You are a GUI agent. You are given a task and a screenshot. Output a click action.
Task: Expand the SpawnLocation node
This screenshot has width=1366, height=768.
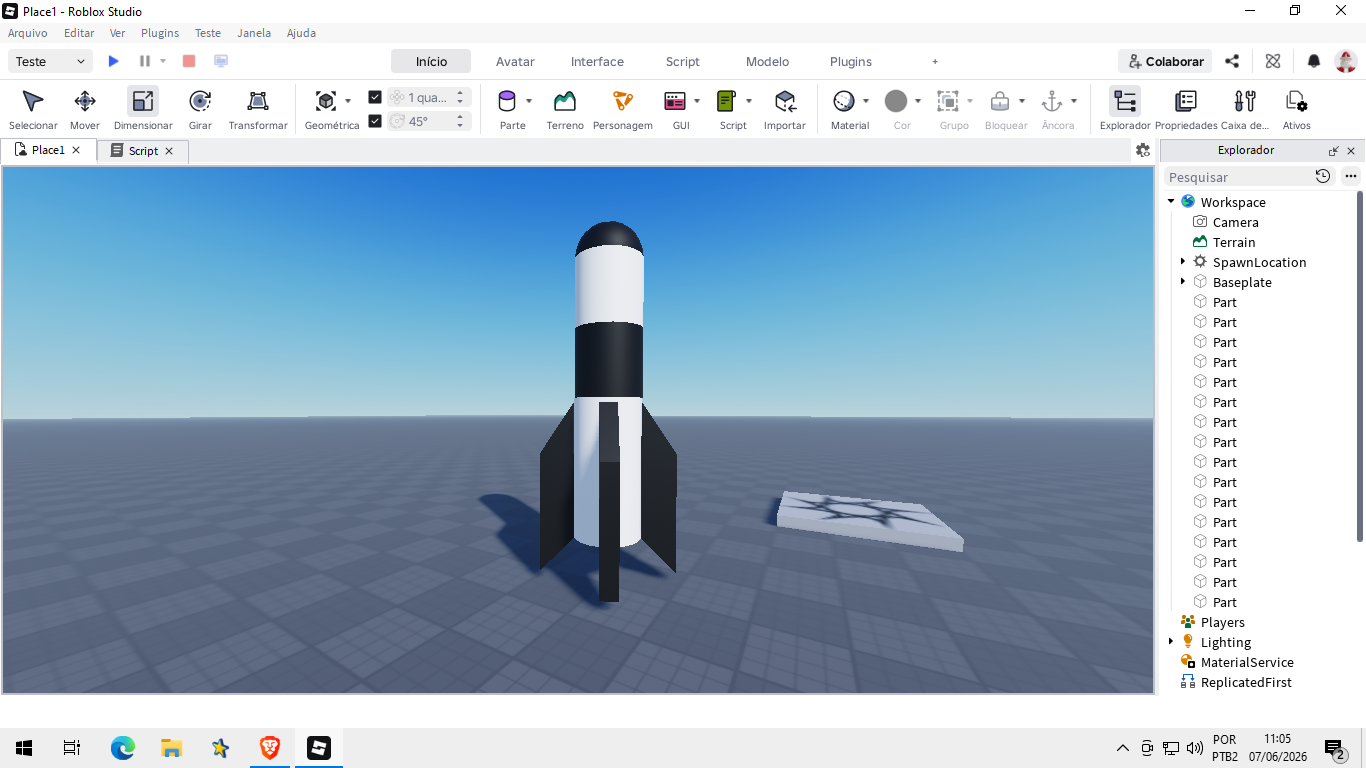1183,261
